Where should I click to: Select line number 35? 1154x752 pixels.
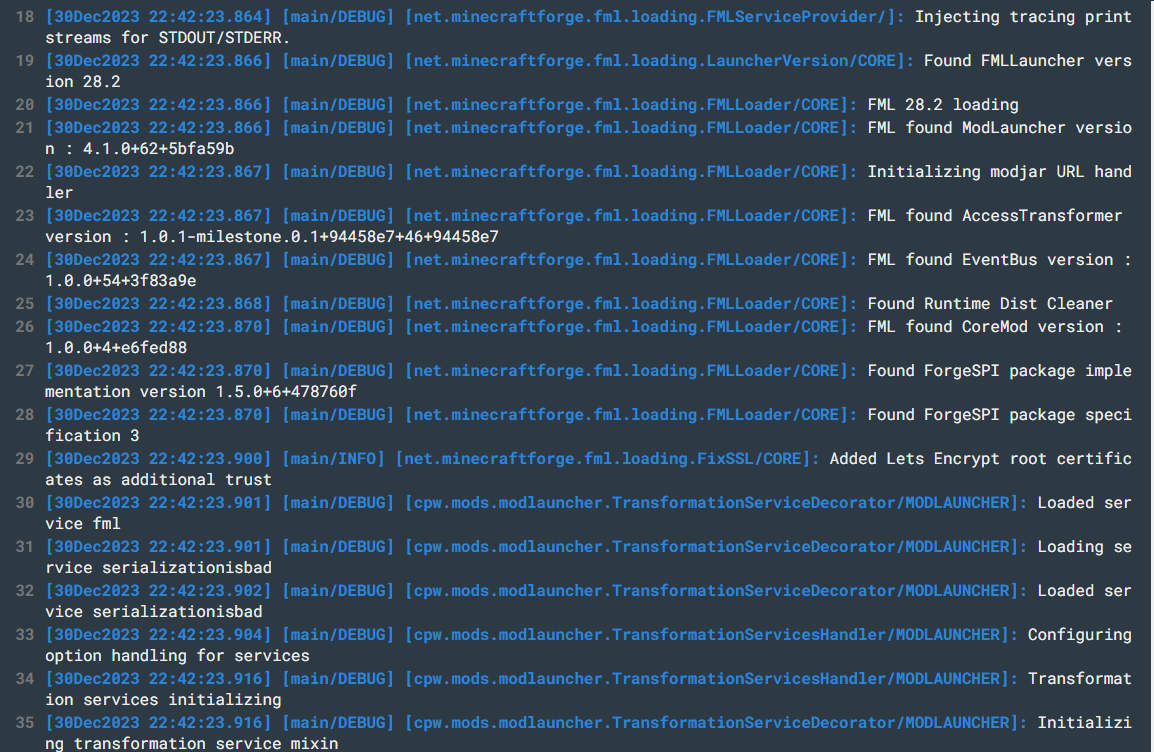(x=25, y=723)
